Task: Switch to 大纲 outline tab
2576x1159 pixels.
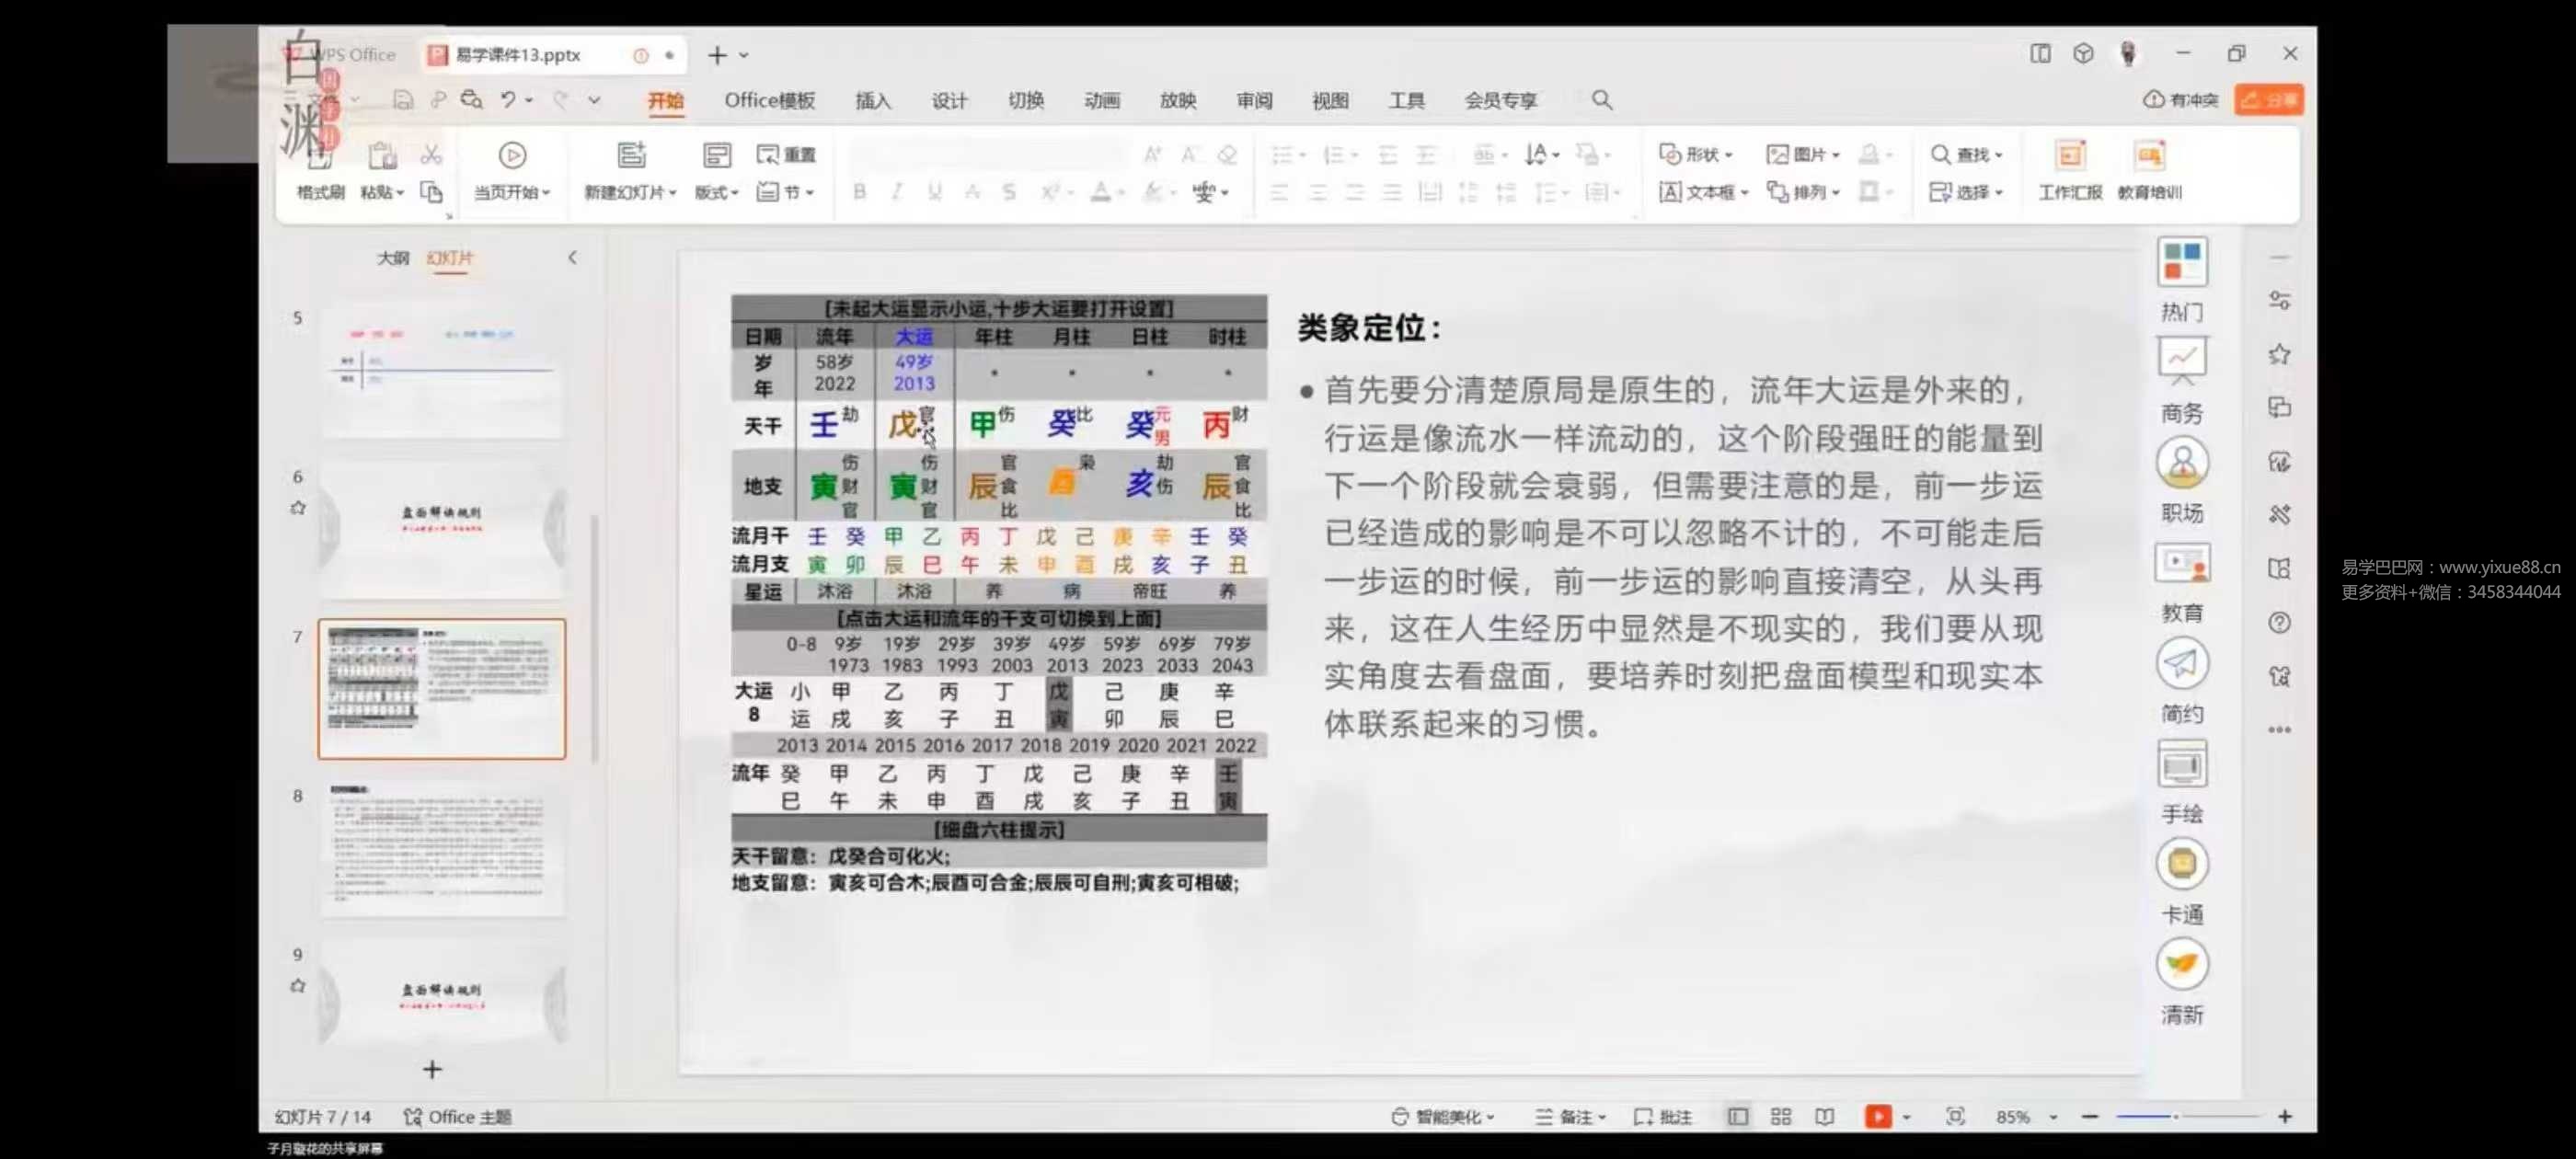Action: 392,258
